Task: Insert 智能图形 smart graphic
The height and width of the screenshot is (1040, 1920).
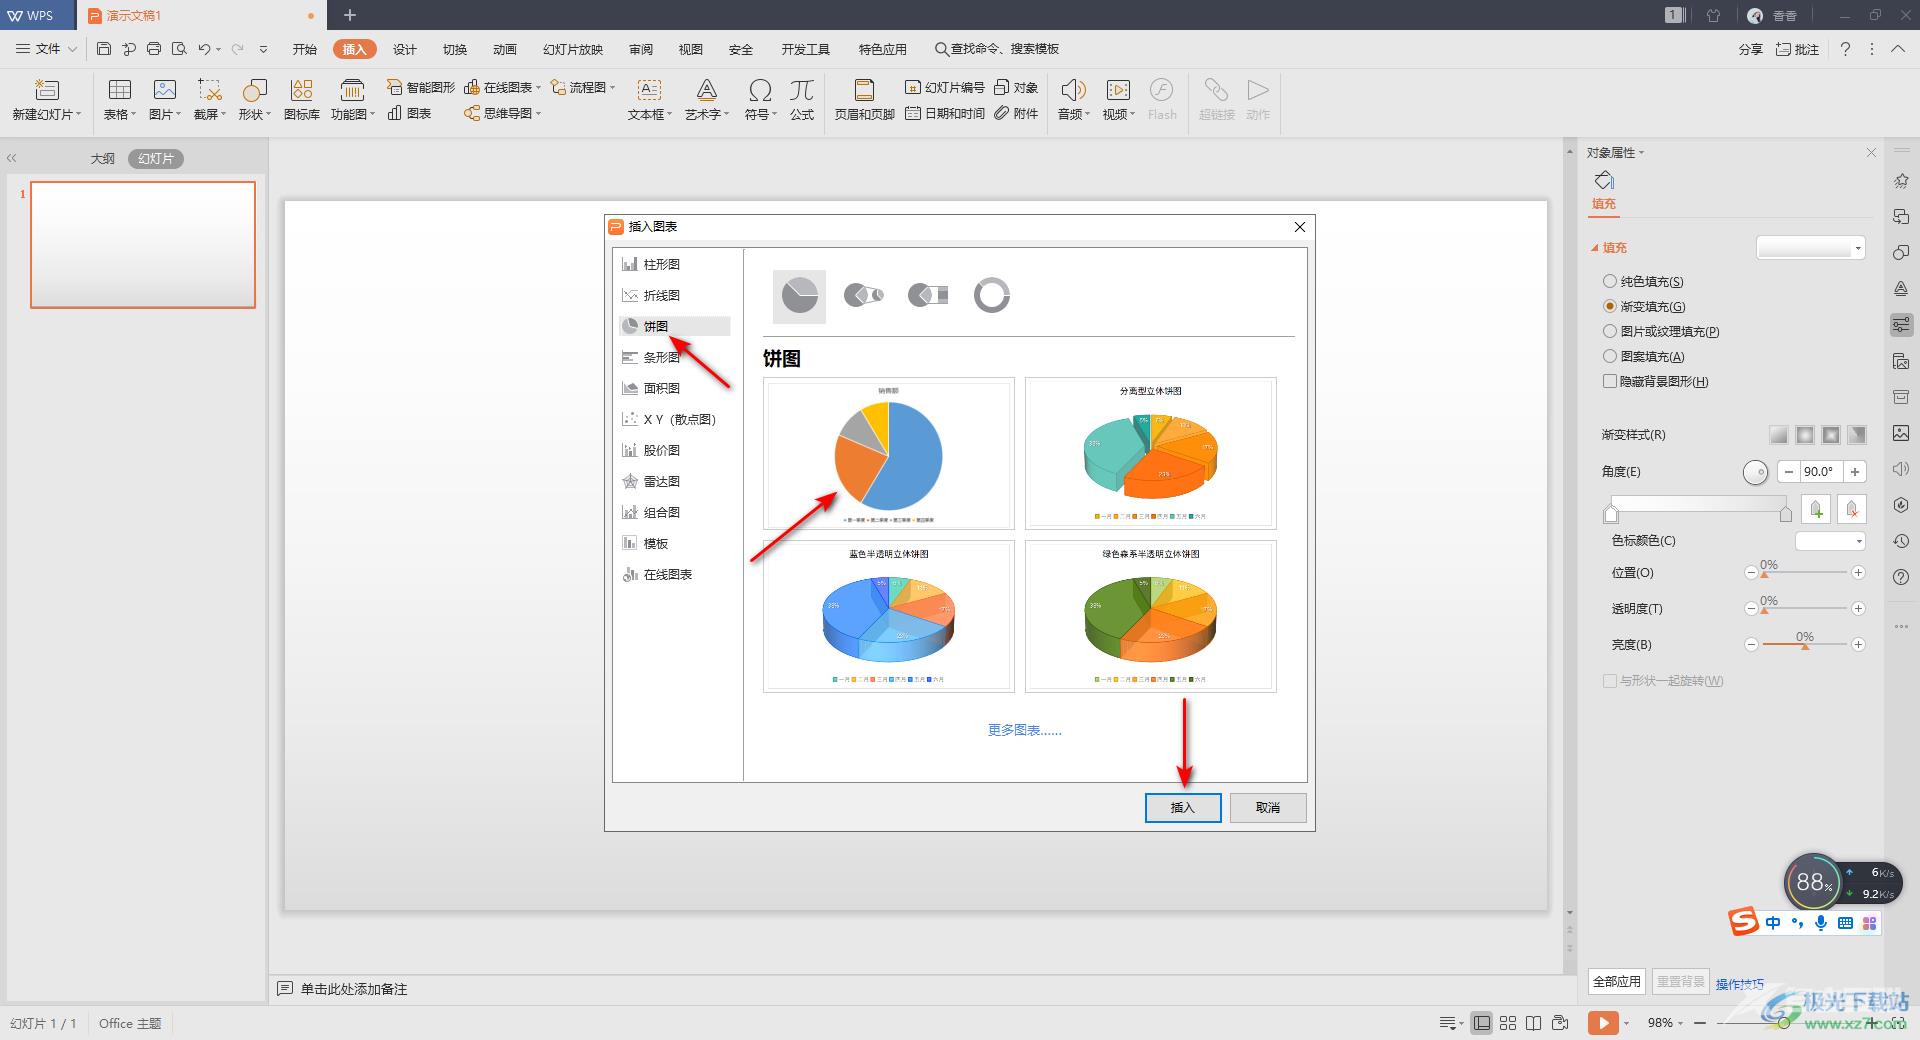Action: [x=420, y=88]
